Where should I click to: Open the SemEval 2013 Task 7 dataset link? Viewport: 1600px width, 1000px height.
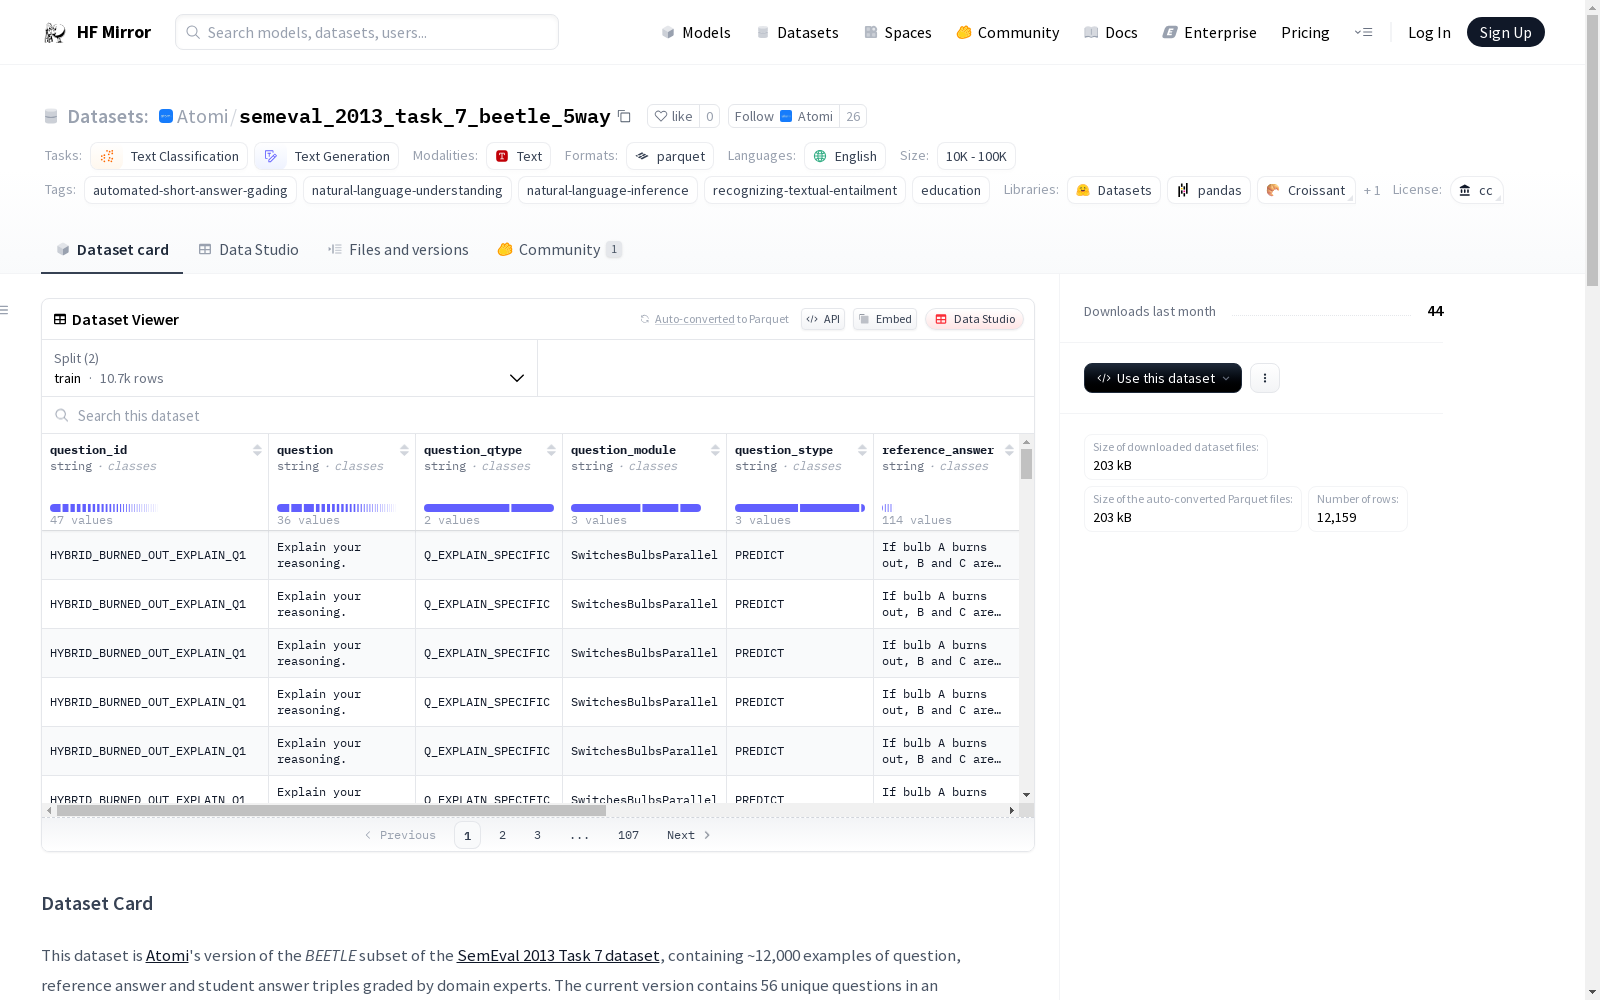click(x=558, y=955)
